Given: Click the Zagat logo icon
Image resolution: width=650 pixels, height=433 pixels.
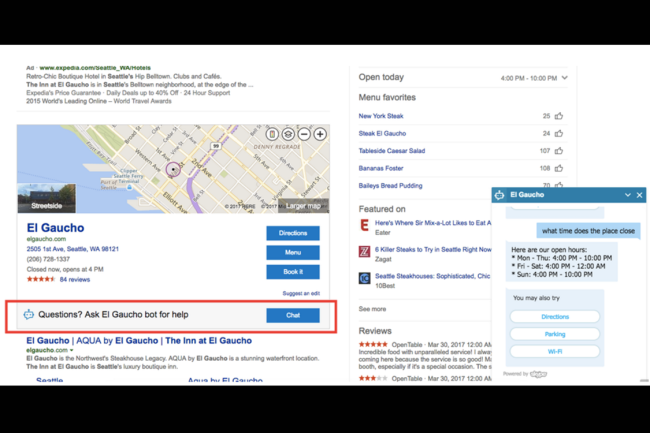Looking at the screenshot, I should pos(364,252).
